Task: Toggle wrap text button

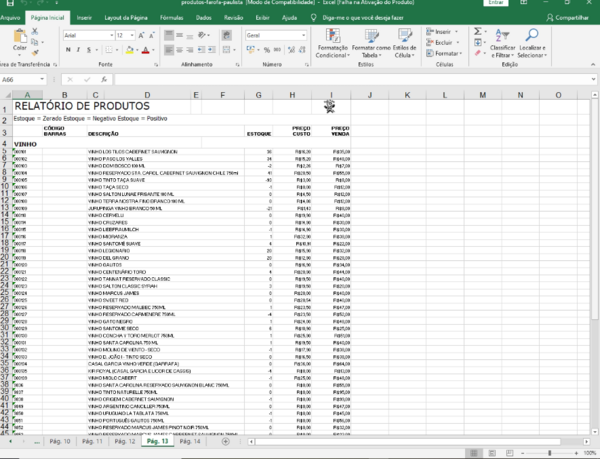Action: 227,36
